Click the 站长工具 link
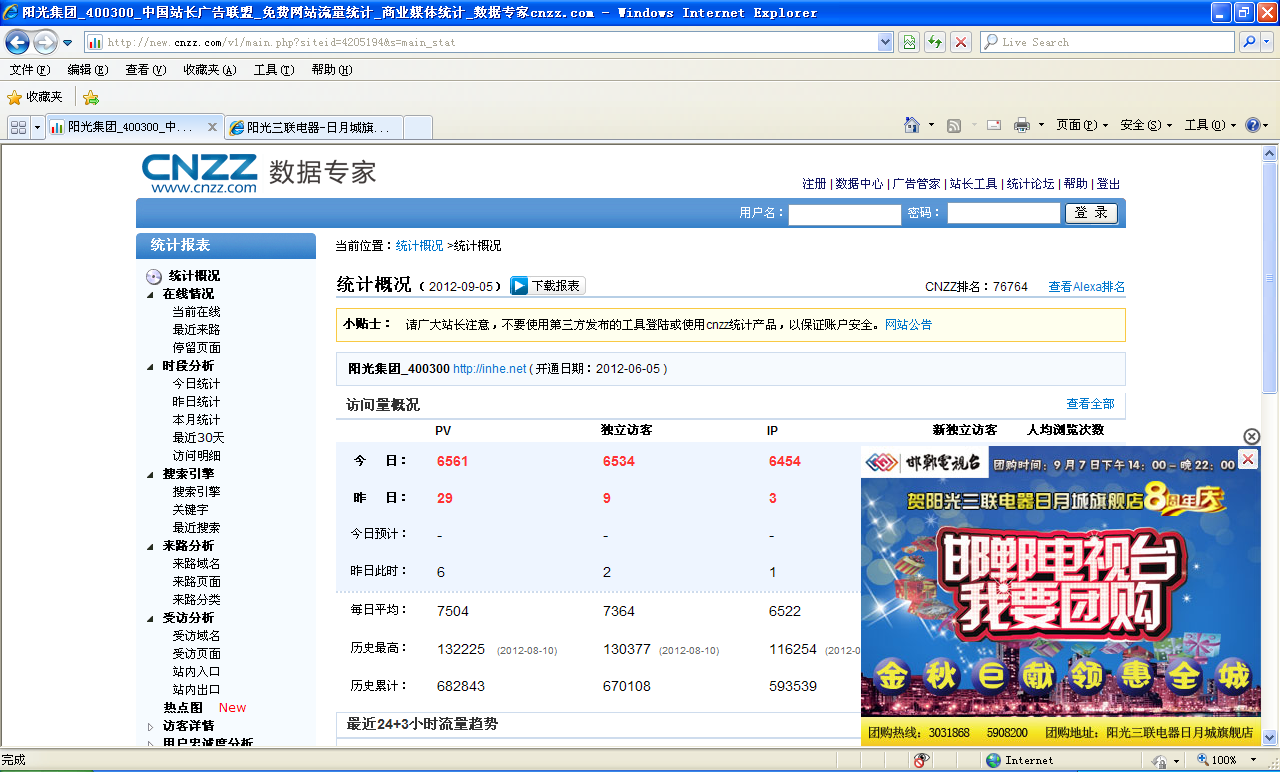 973,184
